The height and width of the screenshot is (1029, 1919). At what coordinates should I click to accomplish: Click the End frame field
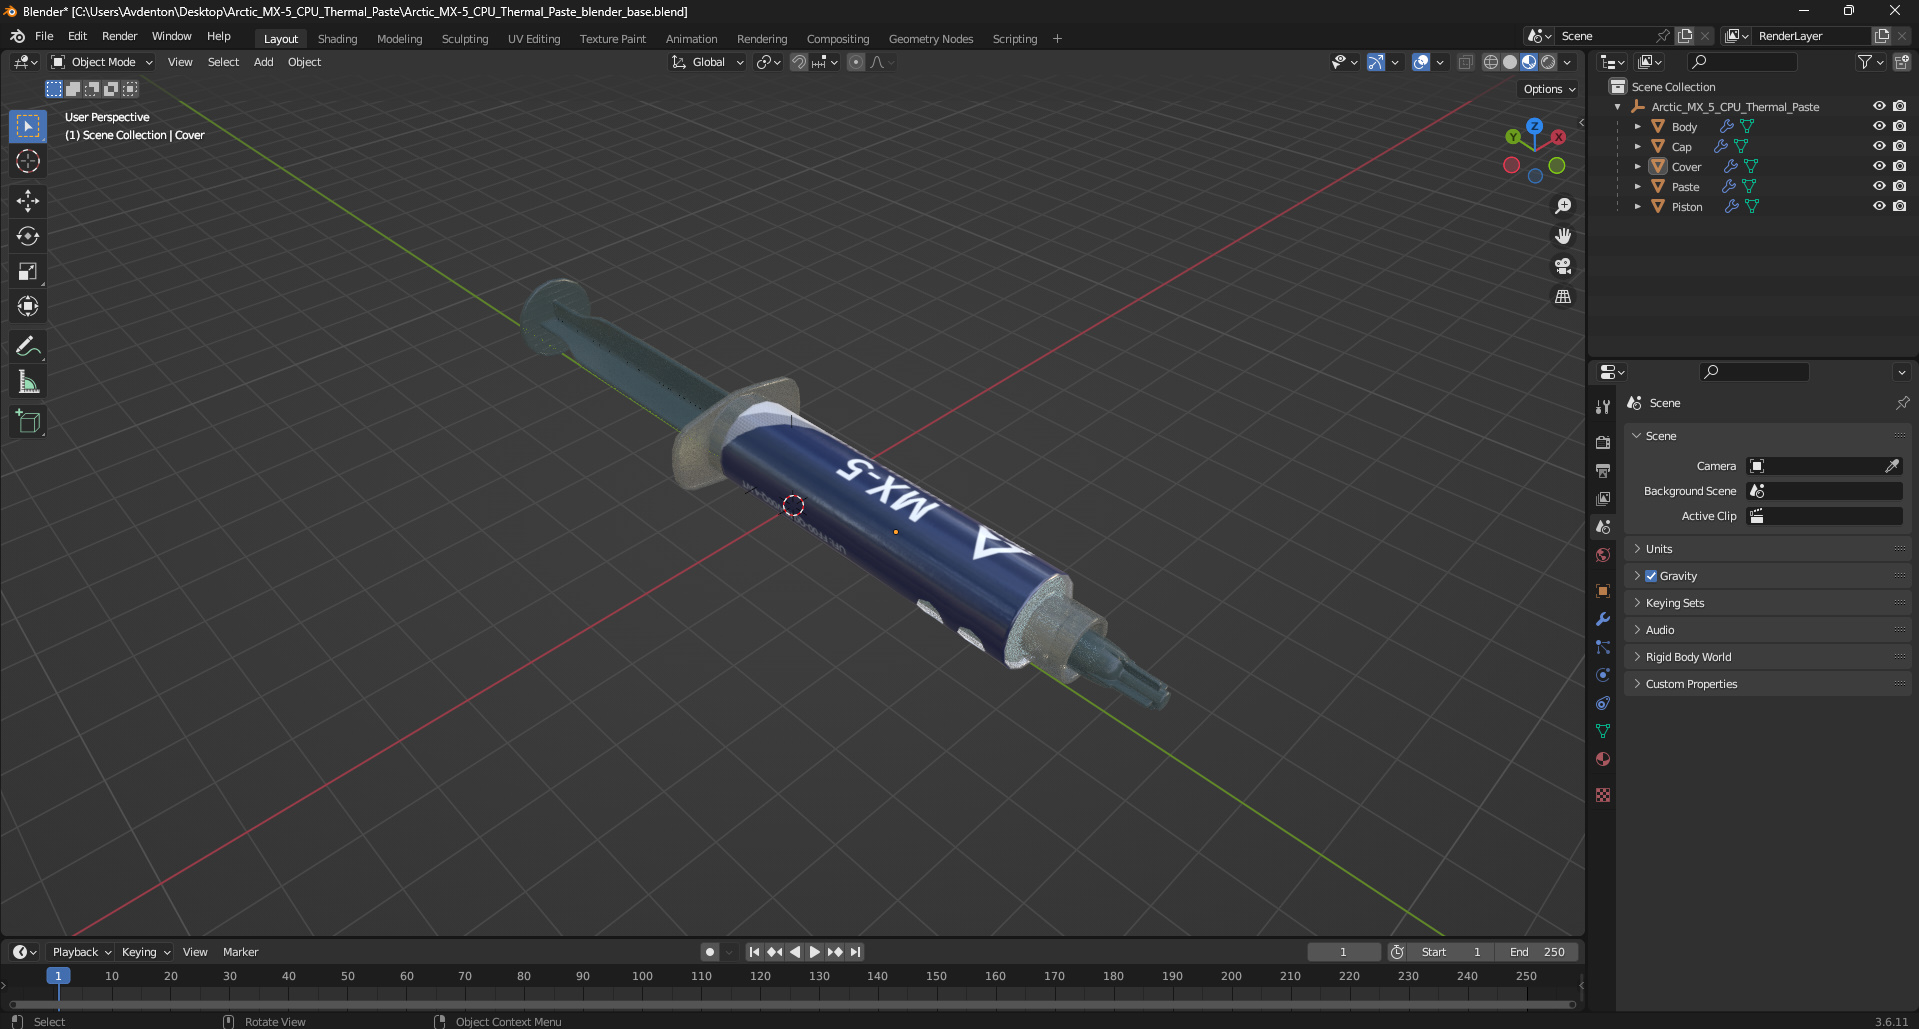[1537, 952]
